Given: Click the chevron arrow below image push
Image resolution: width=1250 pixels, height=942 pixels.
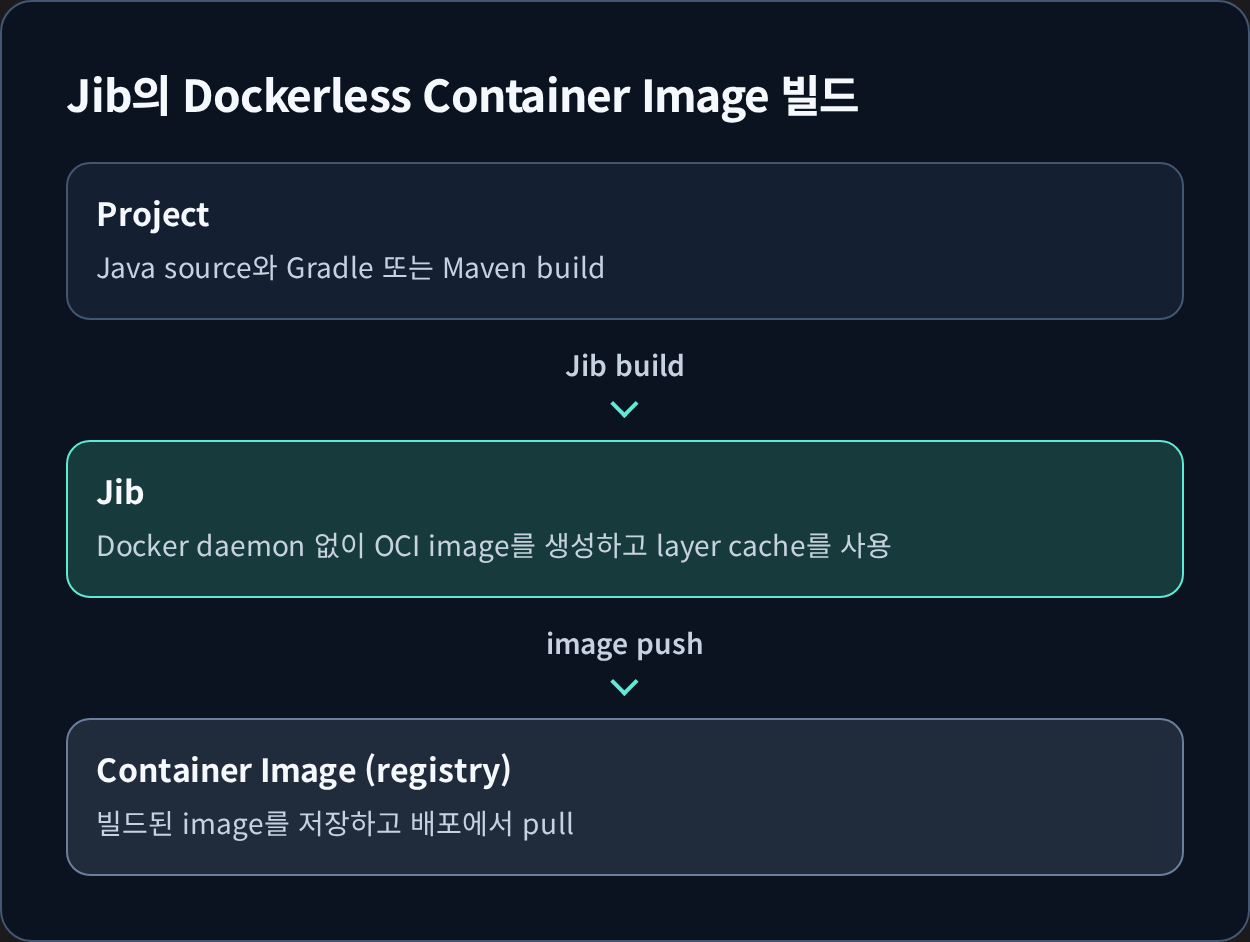Looking at the screenshot, I should pos(624,687).
